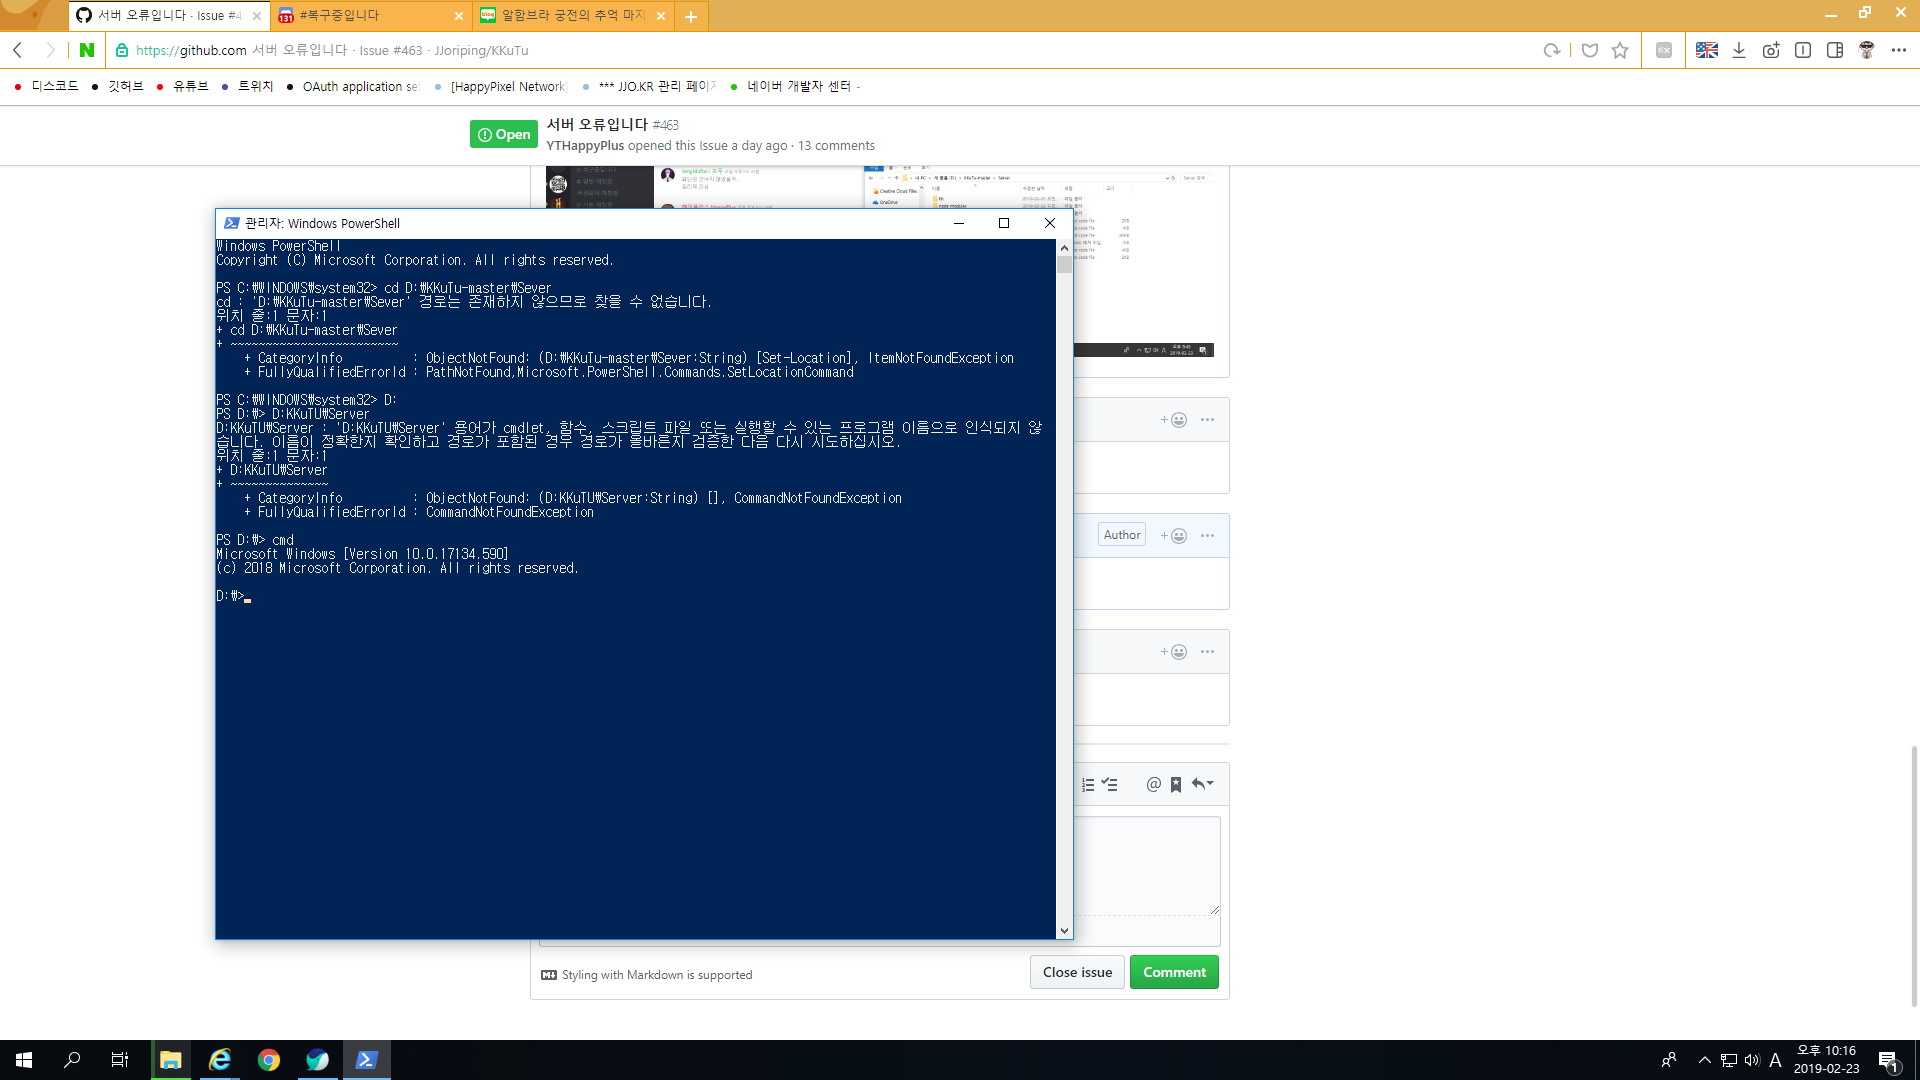Insert a saved reply in the comment box
Viewport: 1920px width, 1080px height.
1176,784
